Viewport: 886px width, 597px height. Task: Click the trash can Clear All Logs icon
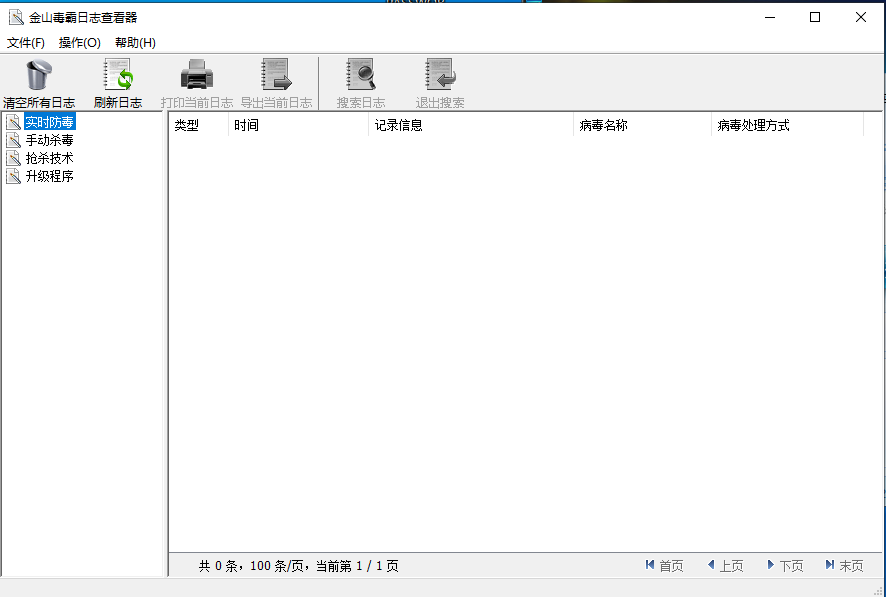pyautogui.click(x=39, y=76)
